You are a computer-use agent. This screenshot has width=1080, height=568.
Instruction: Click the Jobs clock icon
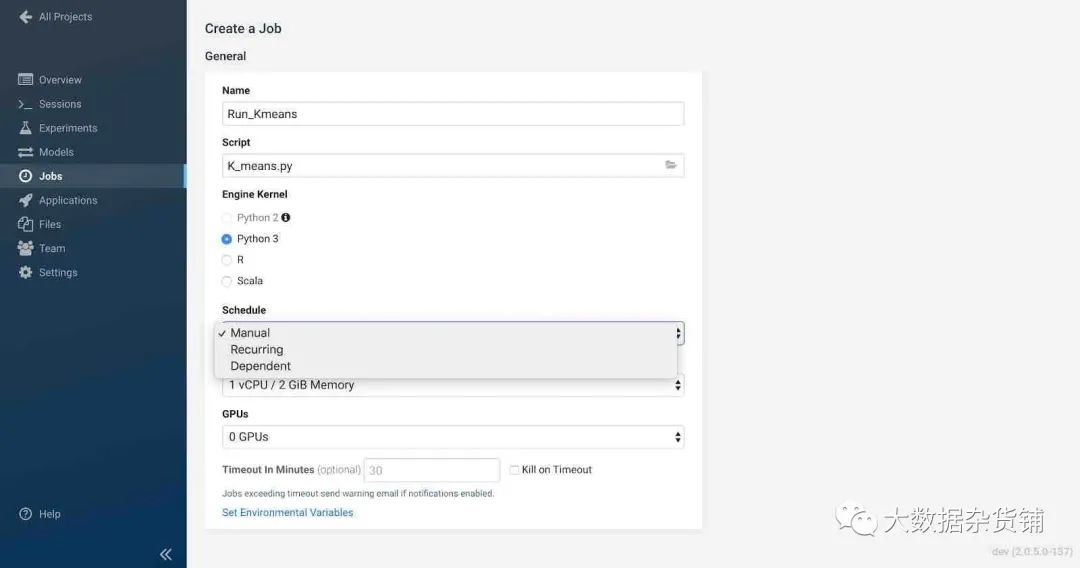(25, 176)
